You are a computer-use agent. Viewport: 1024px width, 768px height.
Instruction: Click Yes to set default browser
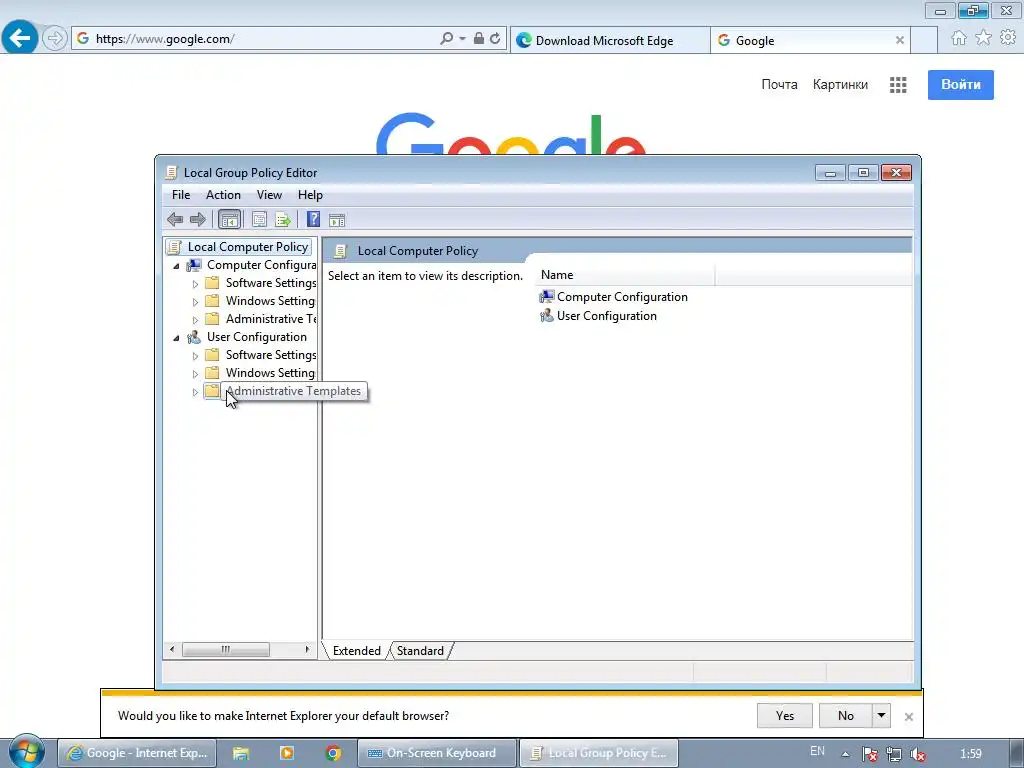pyautogui.click(x=785, y=716)
